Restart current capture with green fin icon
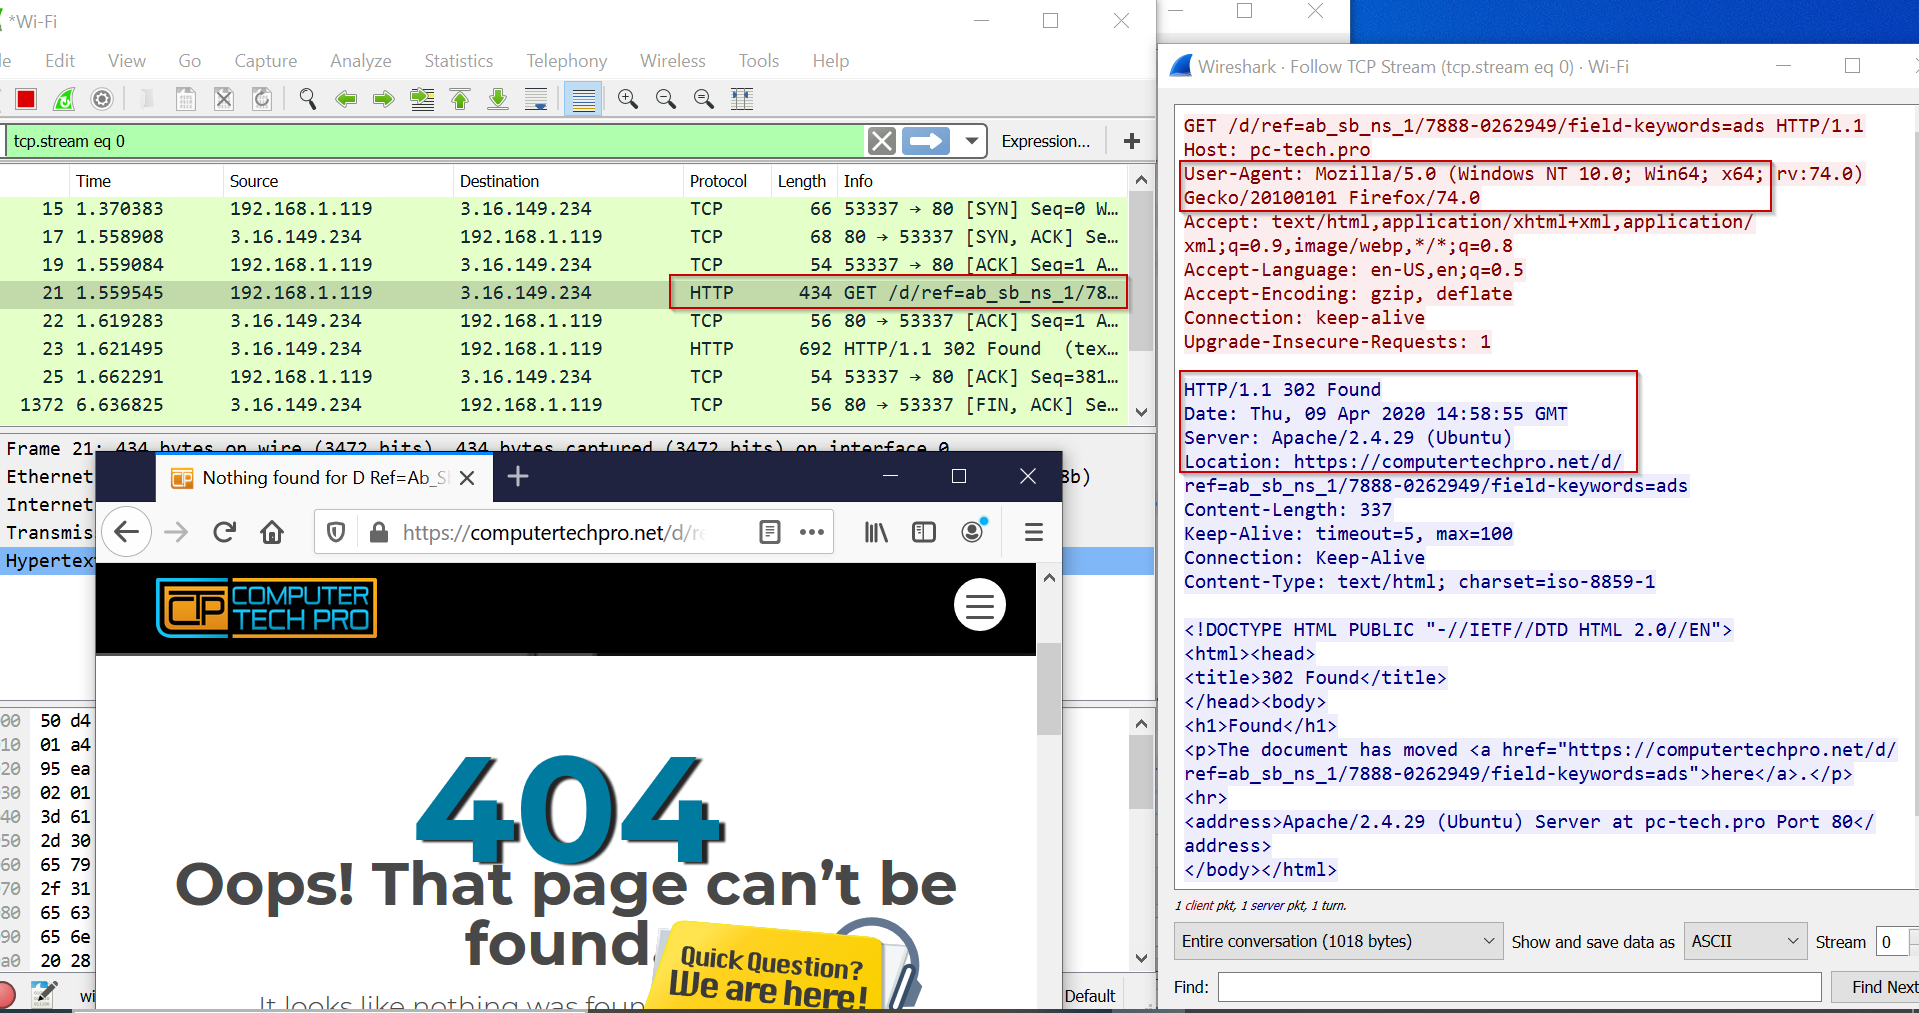 pyautogui.click(x=64, y=99)
